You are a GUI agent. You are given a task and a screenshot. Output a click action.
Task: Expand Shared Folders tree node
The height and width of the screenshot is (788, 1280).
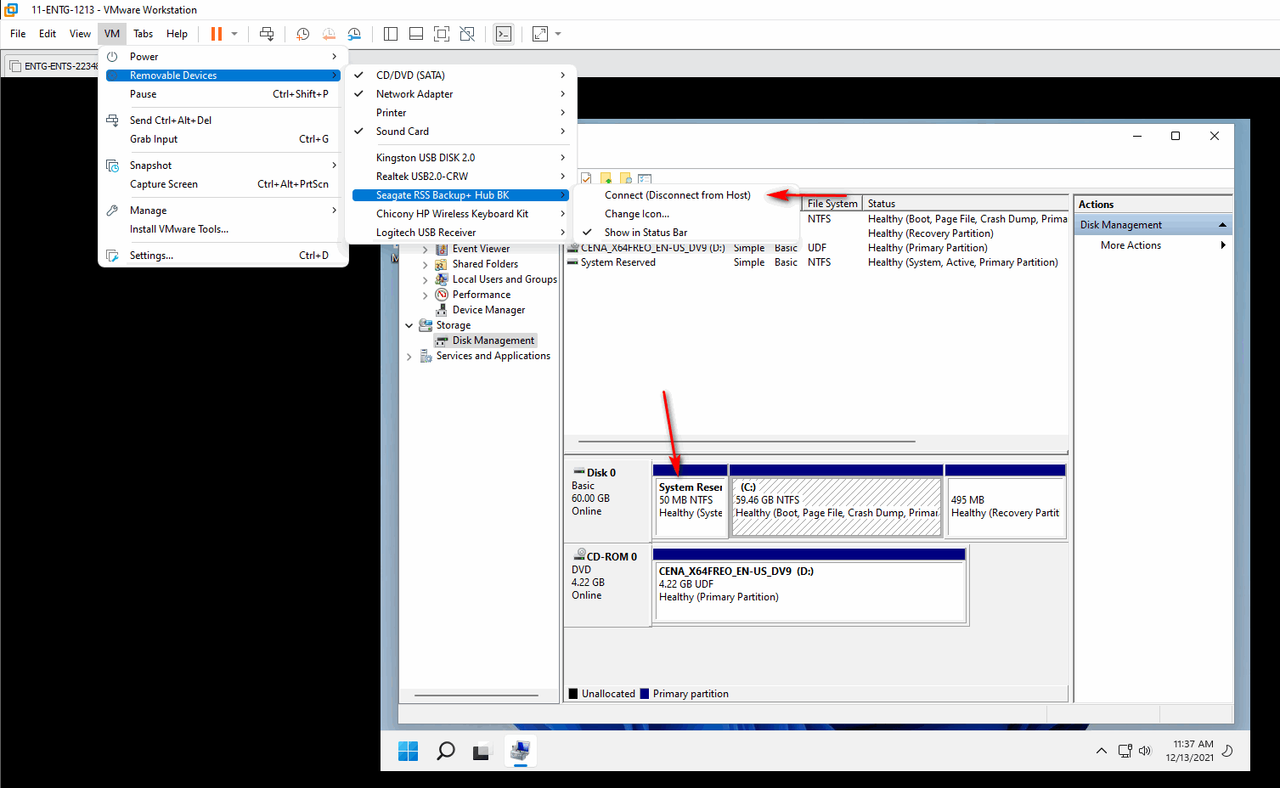[425, 264]
